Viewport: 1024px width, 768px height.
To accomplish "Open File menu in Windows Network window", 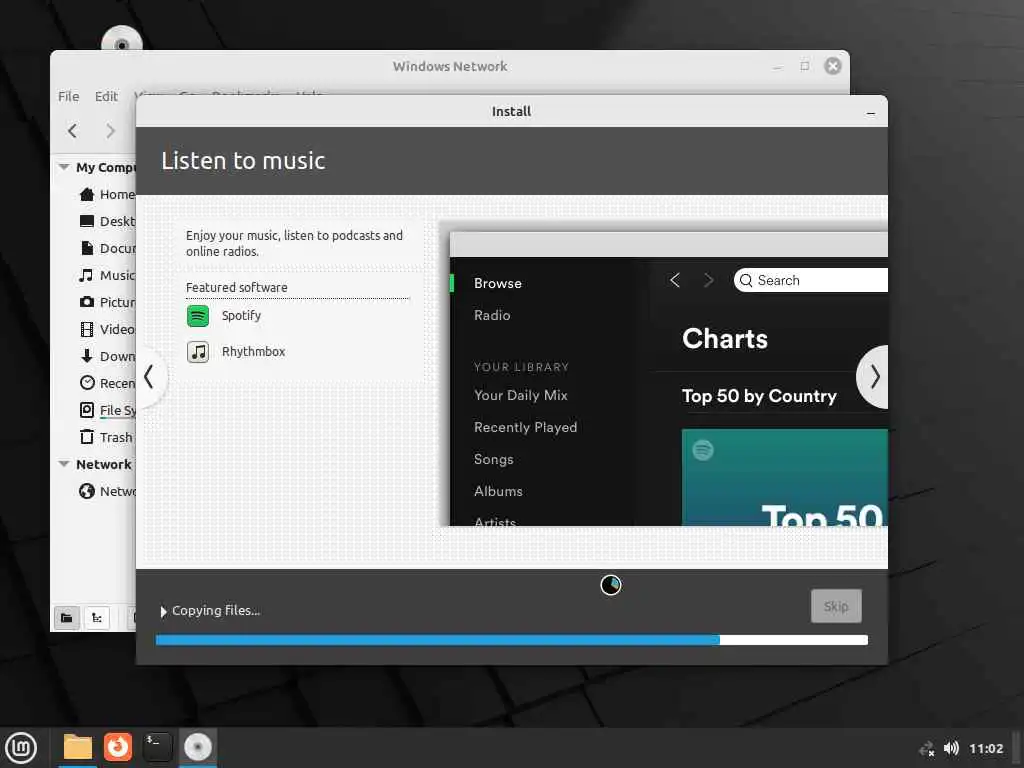I will click(69, 97).
